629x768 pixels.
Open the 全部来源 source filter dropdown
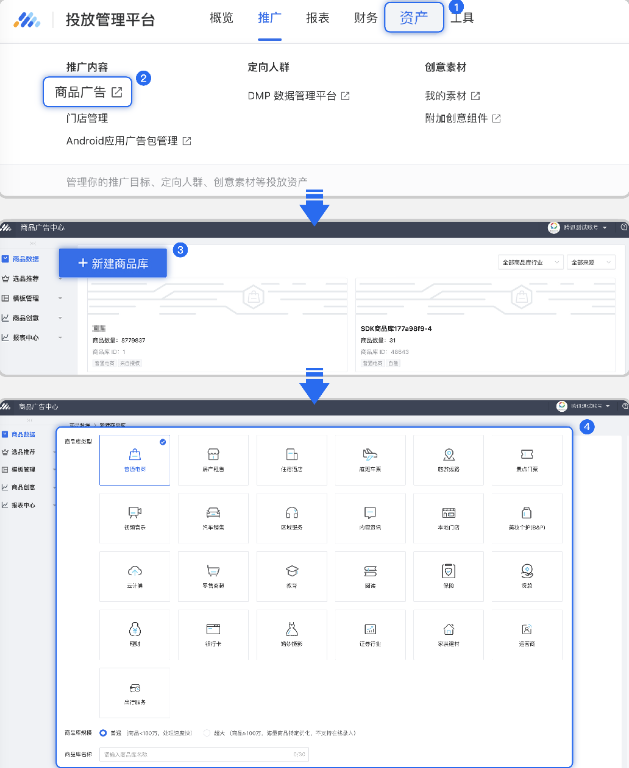[591, 262]
